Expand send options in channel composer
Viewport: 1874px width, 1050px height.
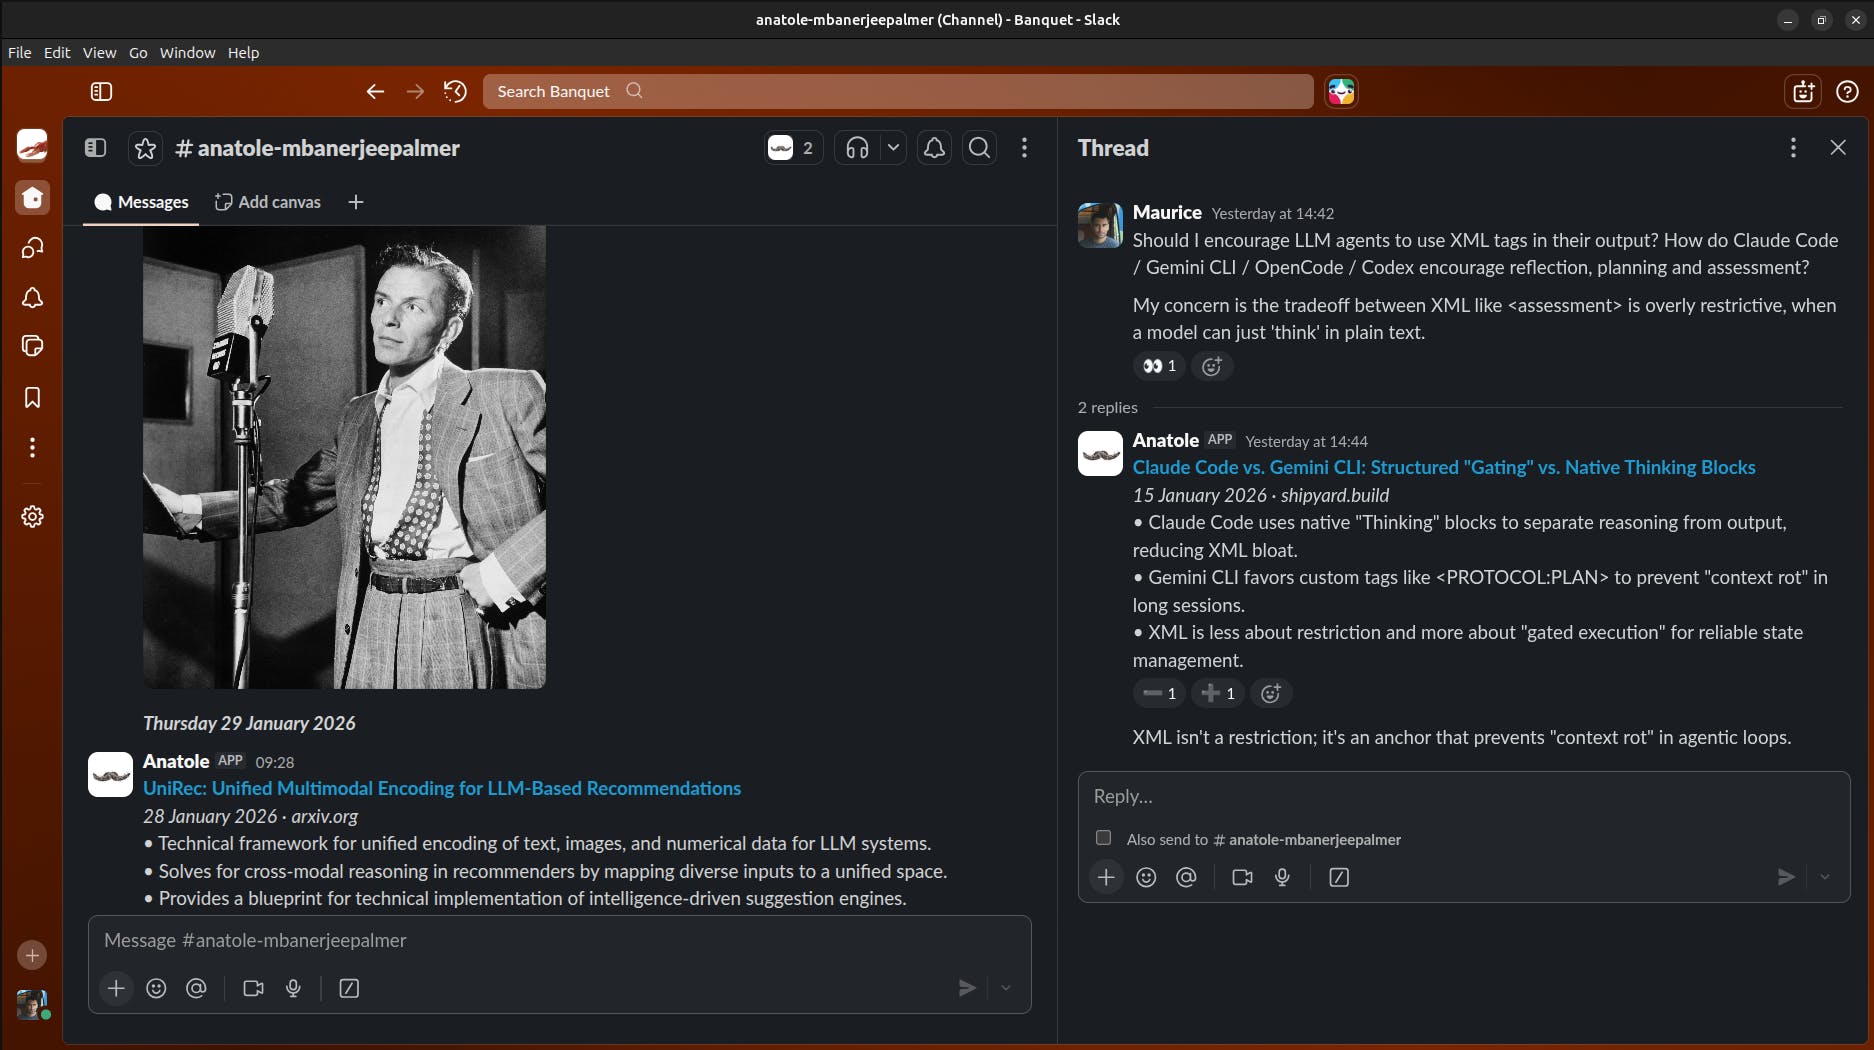(x=1006, y=988)
